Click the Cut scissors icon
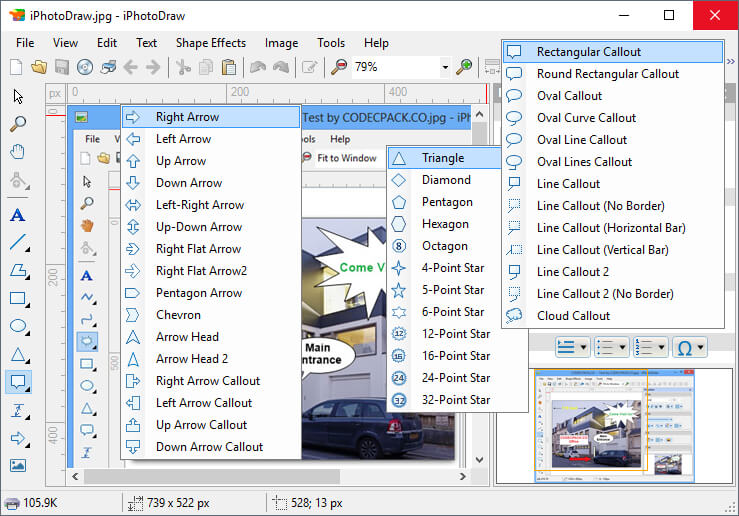This screenshot has height=516, width=739. [x=183, y=67]
